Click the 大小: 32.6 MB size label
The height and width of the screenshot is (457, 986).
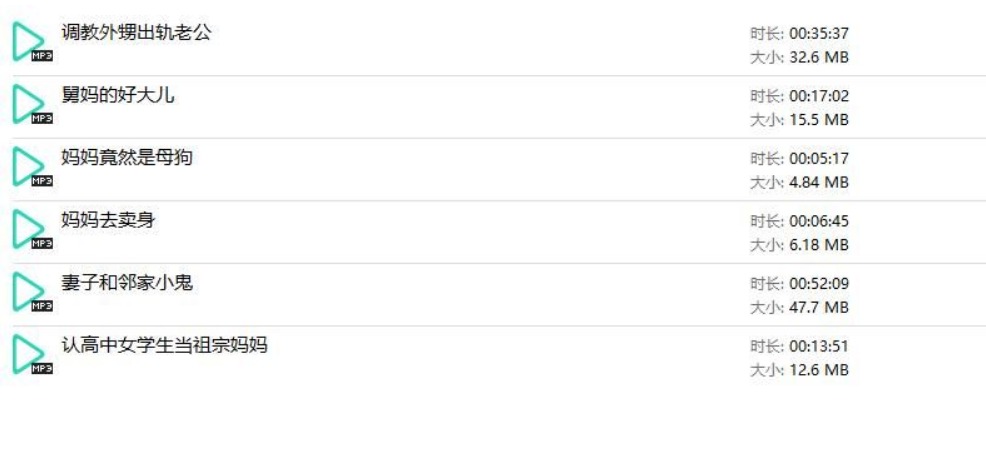click(x=799, y=57)
